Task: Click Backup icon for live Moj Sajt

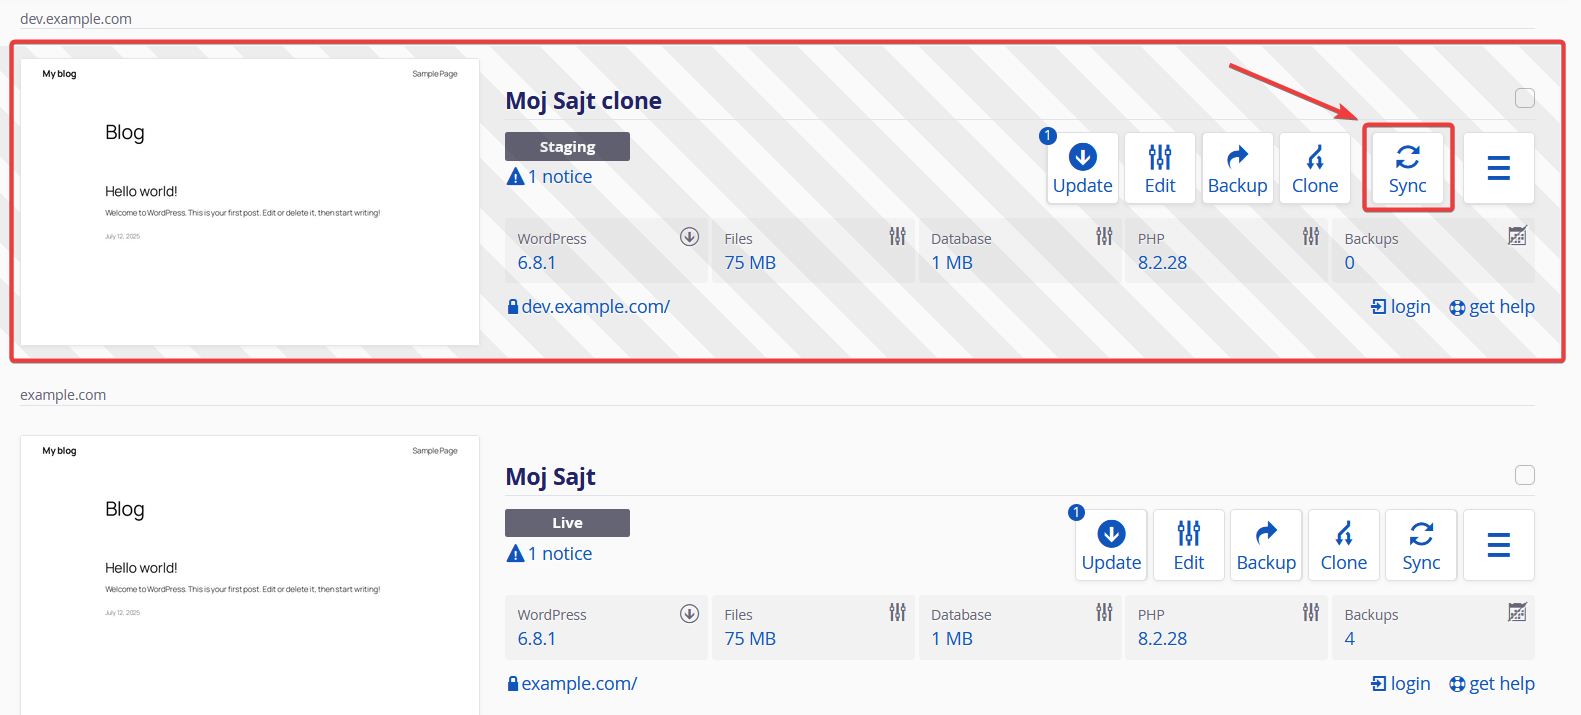Action: coord(1266,545)
